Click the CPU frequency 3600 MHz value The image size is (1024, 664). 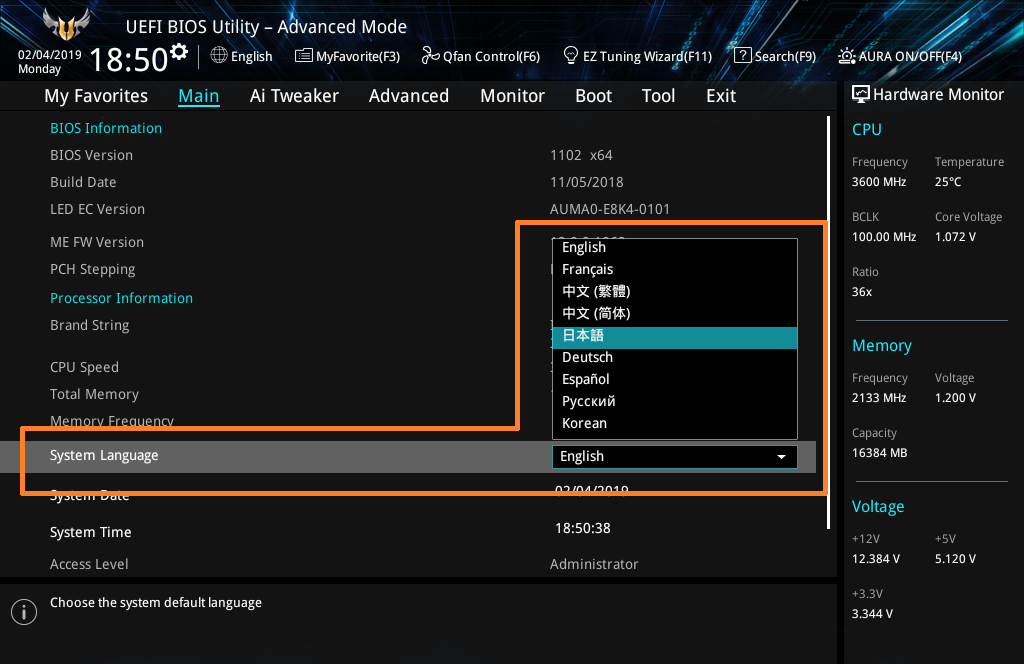(879, 182)
